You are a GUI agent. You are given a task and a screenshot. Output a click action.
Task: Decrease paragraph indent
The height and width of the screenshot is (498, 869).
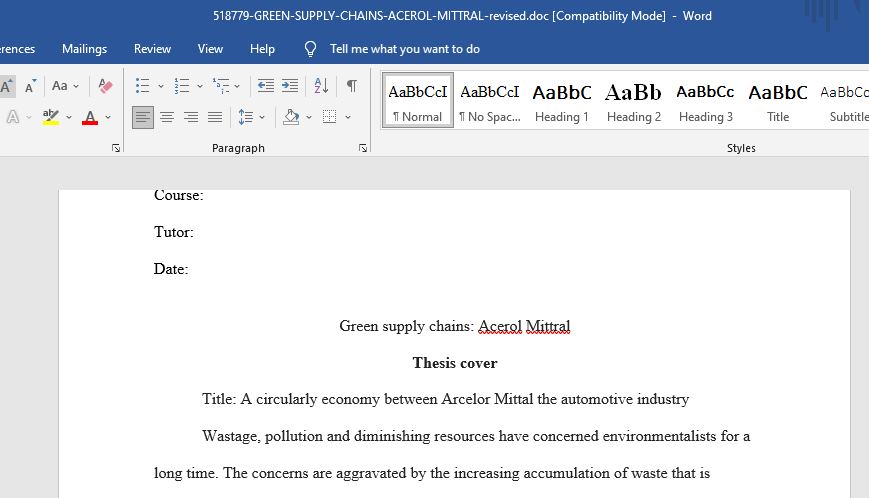[265, 86]
